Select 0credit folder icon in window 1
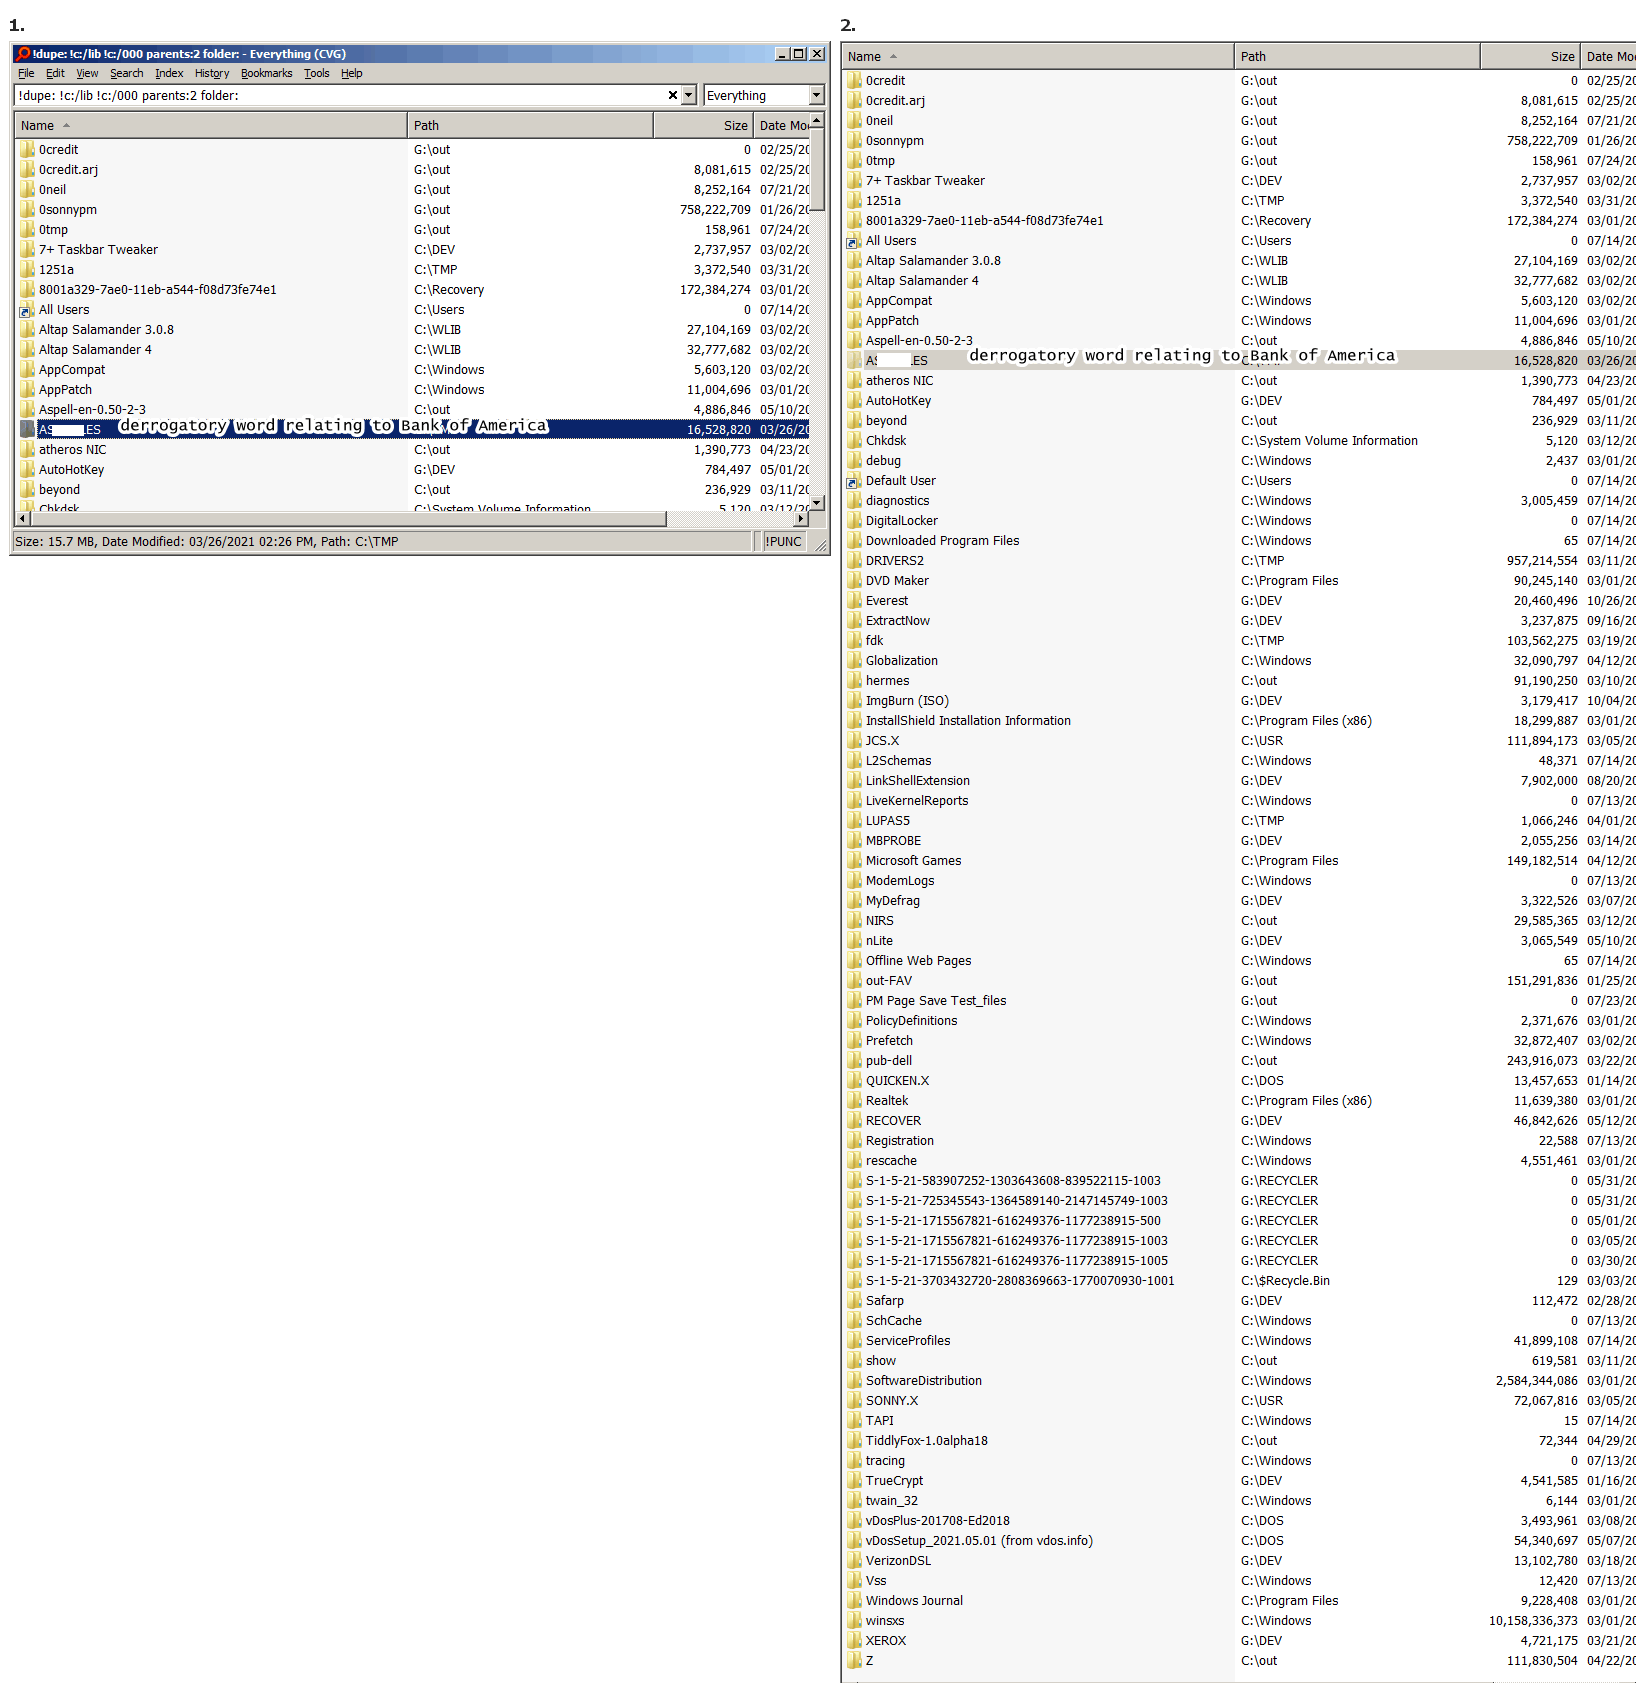Viewport: 1645px width, 1692px height. pyautogui.click(x=27, y=149)
